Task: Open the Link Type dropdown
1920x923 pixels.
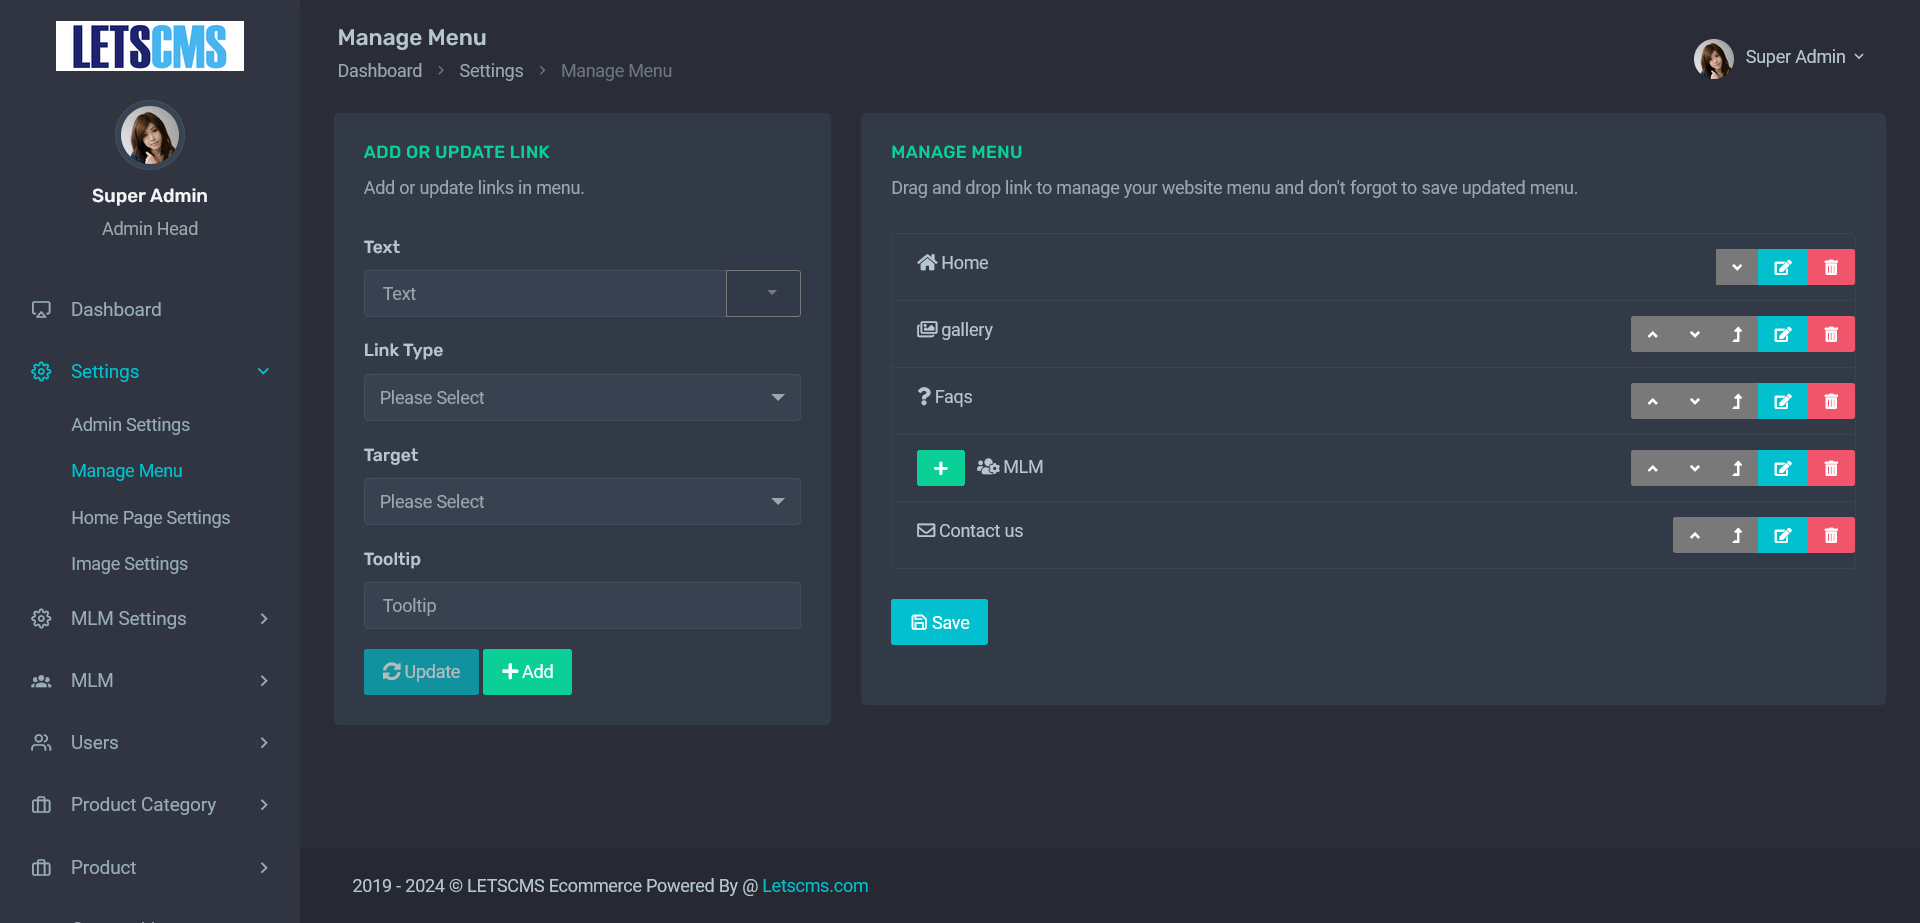Action: click(582, 397)
